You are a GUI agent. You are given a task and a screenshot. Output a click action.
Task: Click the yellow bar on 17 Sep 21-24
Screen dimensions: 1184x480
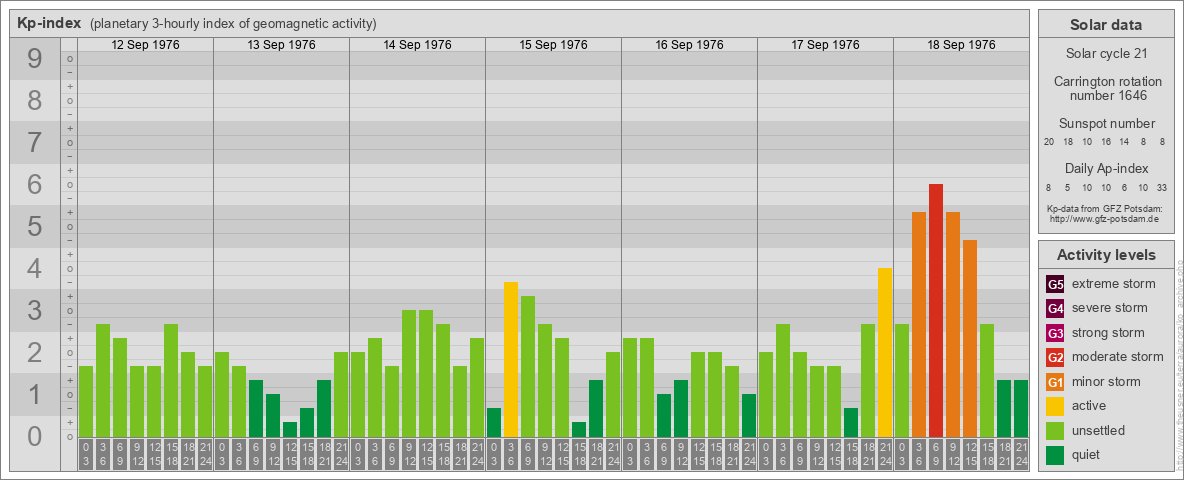pos(885,352)
